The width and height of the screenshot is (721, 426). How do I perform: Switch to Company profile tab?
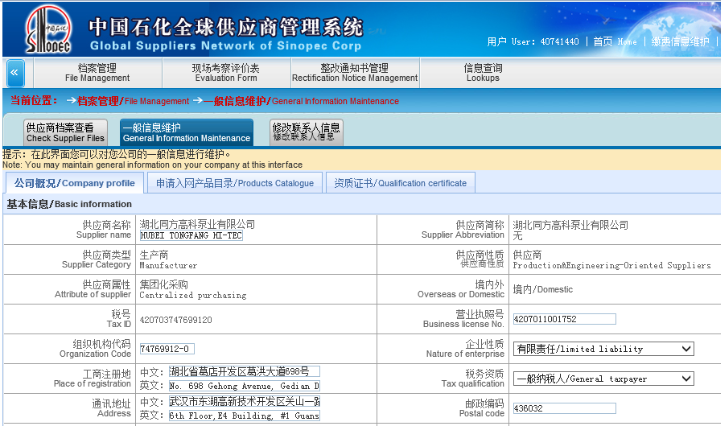(x=74, y=183)
